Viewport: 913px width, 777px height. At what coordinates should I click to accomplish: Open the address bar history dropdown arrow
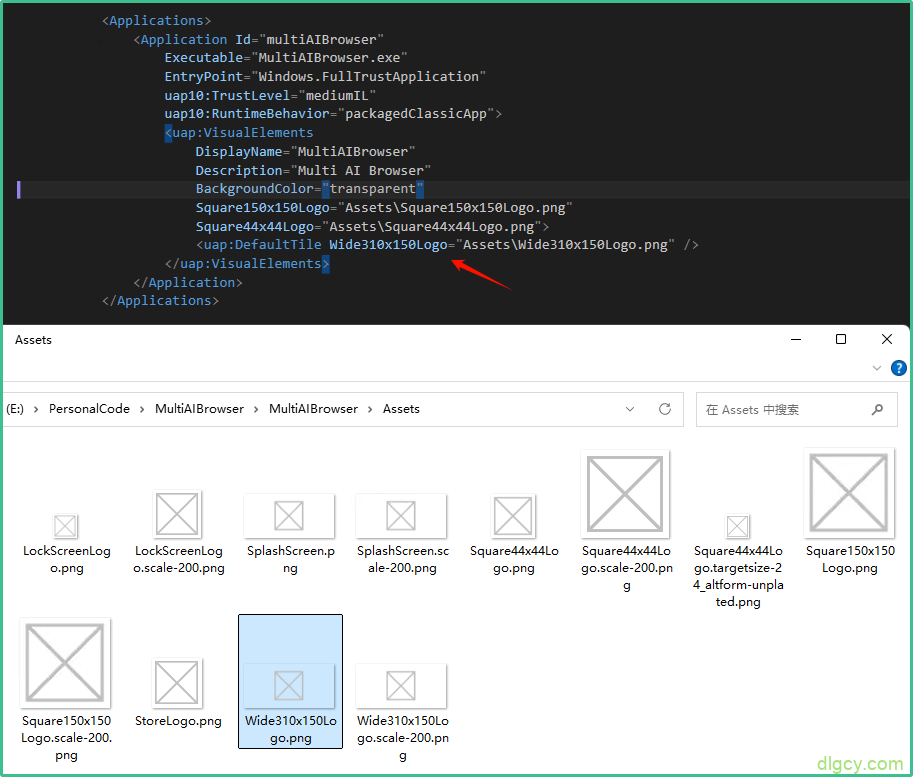coord(630,409)
